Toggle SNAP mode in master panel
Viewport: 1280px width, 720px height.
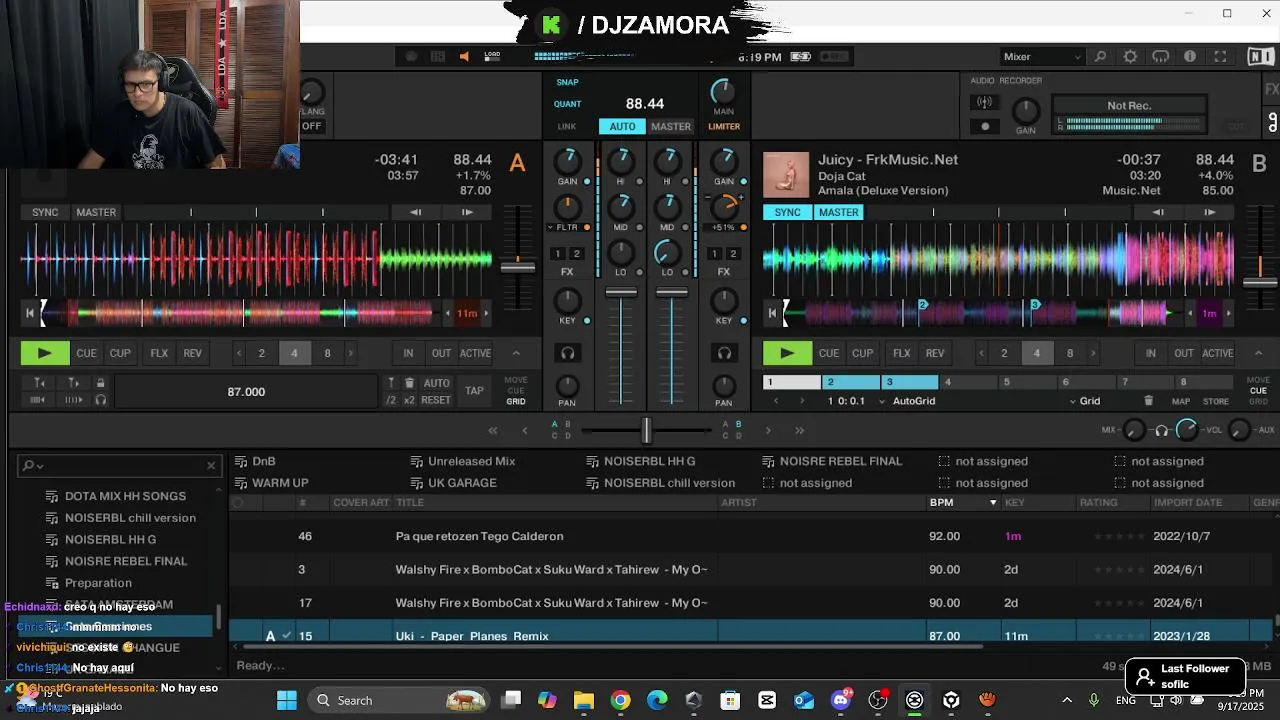click(567, 82)
